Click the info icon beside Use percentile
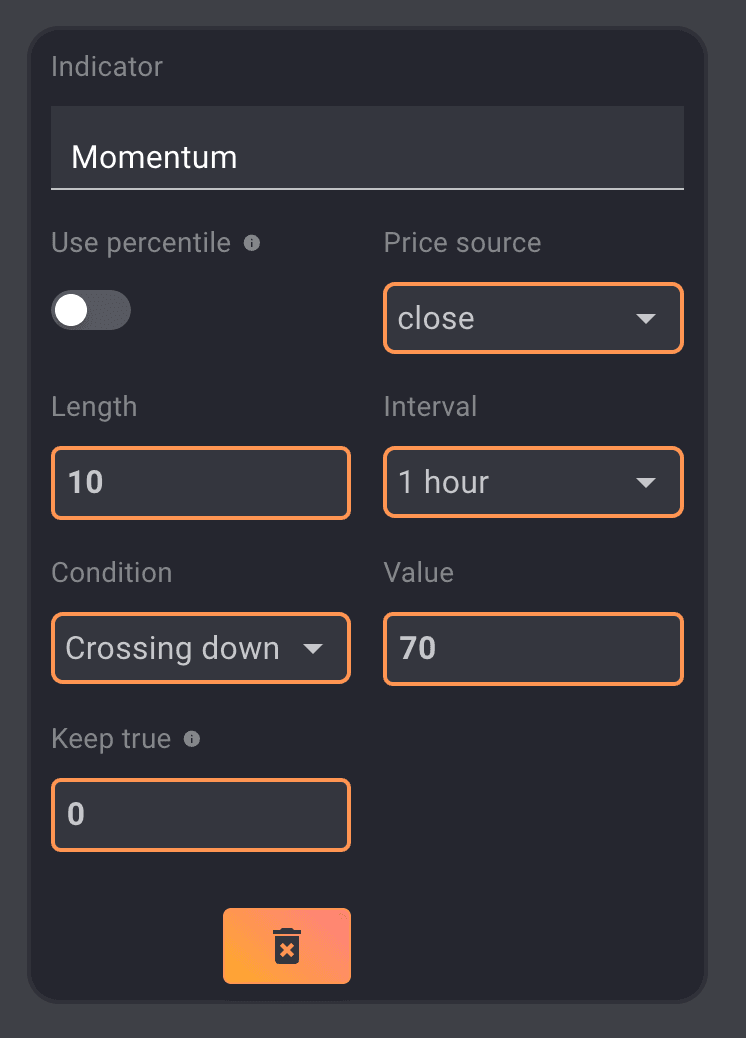The image size is (746, 1038). point(252,243)
